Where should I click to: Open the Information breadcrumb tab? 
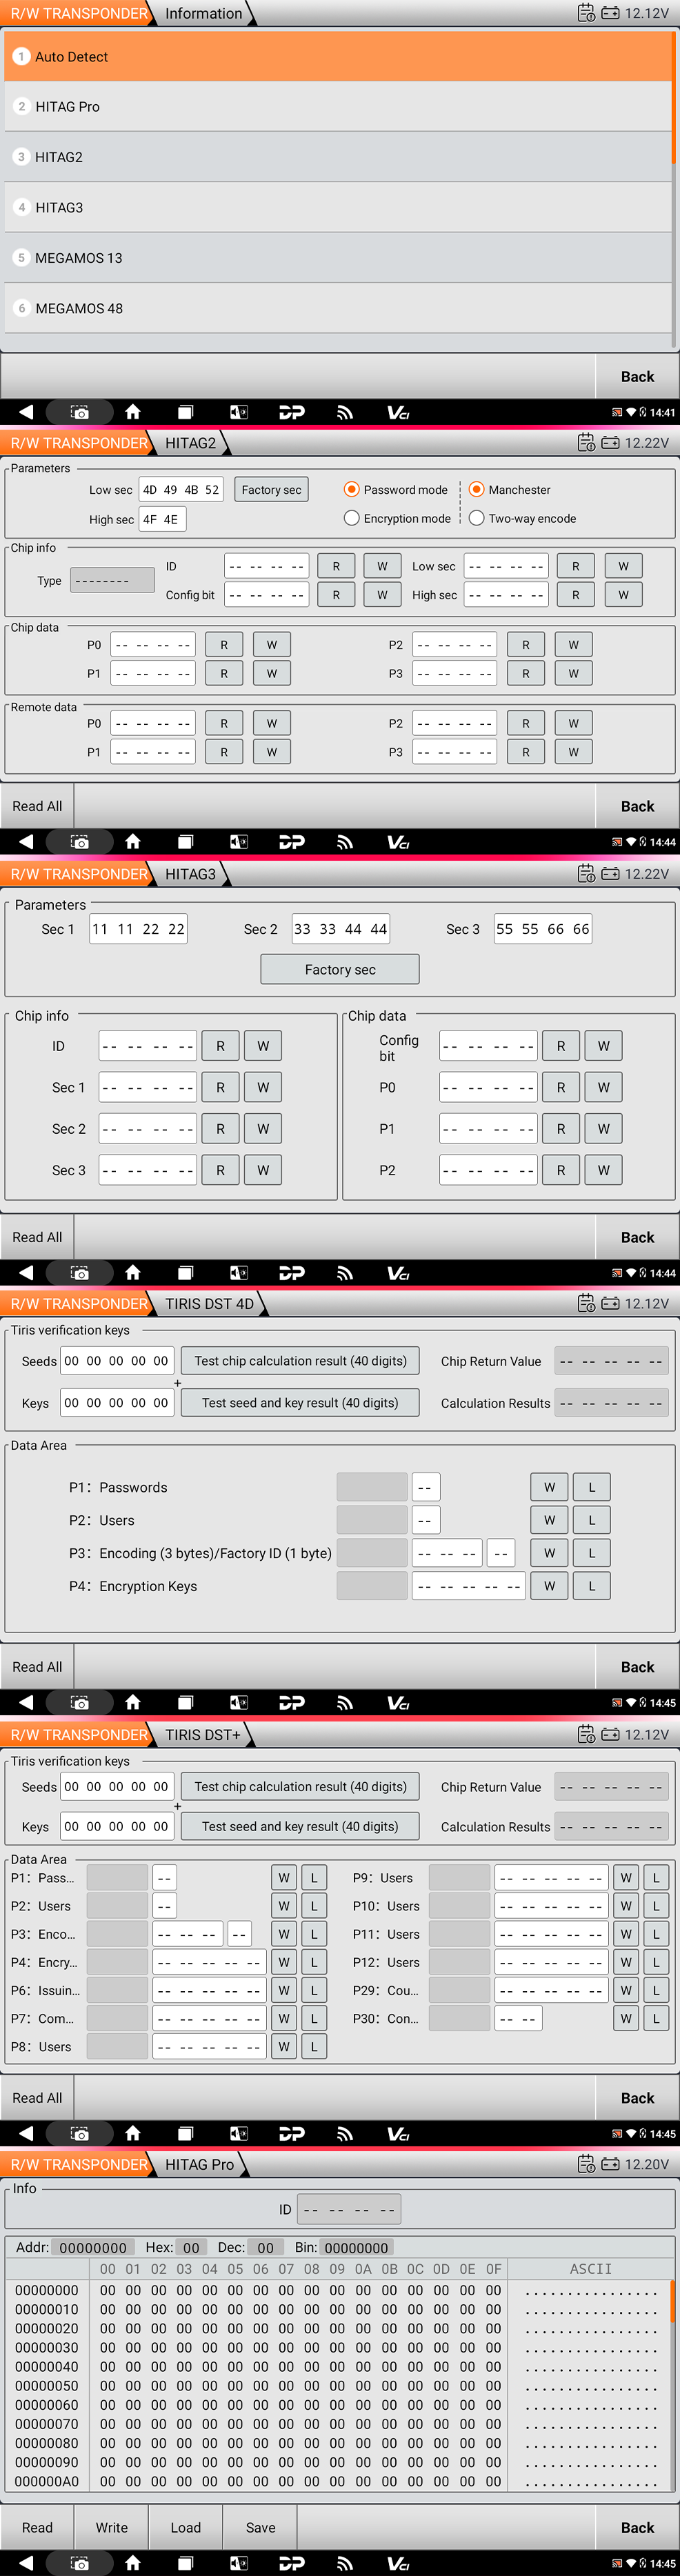[203, 13]
